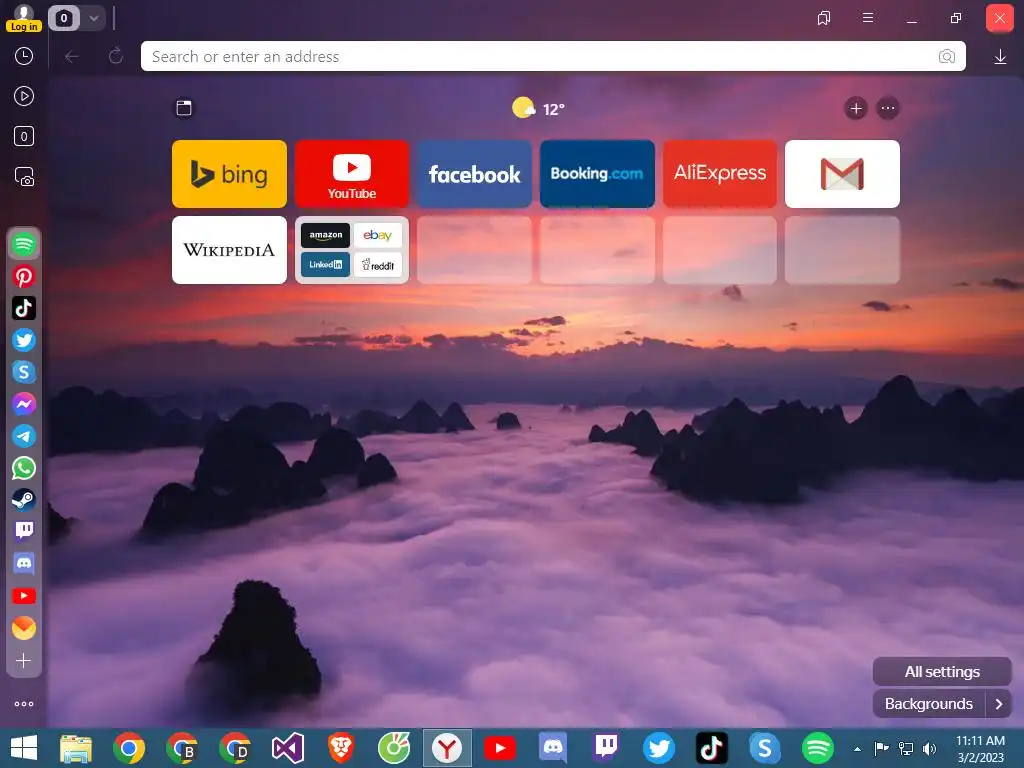Screen dimensions: 1024x768
Task: Launch Chrome Dev from the taskbar
Action: click(235, 748)
